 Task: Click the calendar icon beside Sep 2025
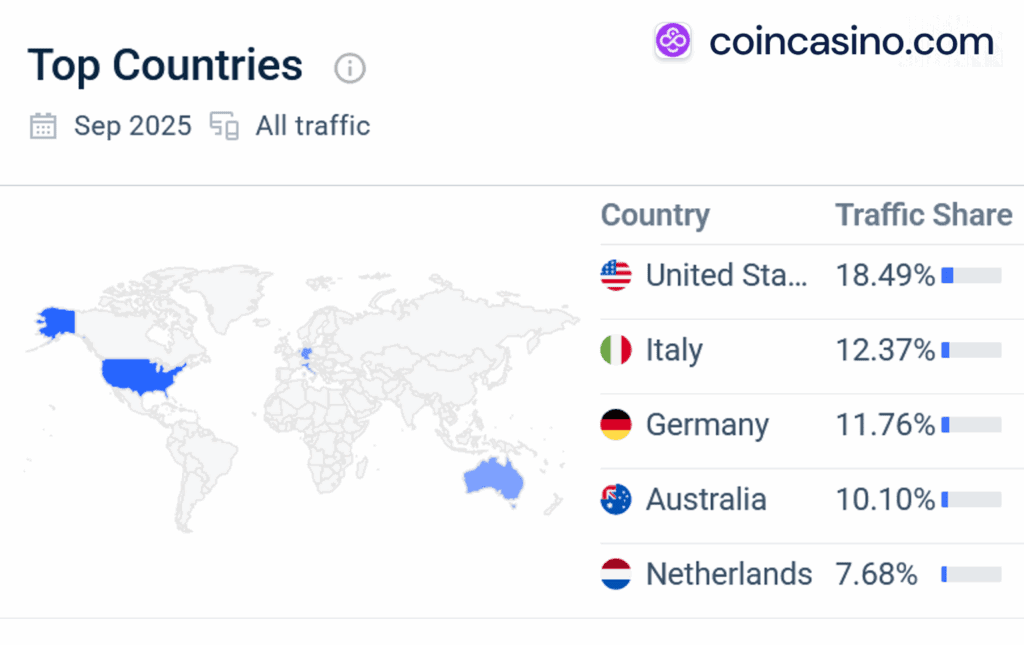coord(41,125)
